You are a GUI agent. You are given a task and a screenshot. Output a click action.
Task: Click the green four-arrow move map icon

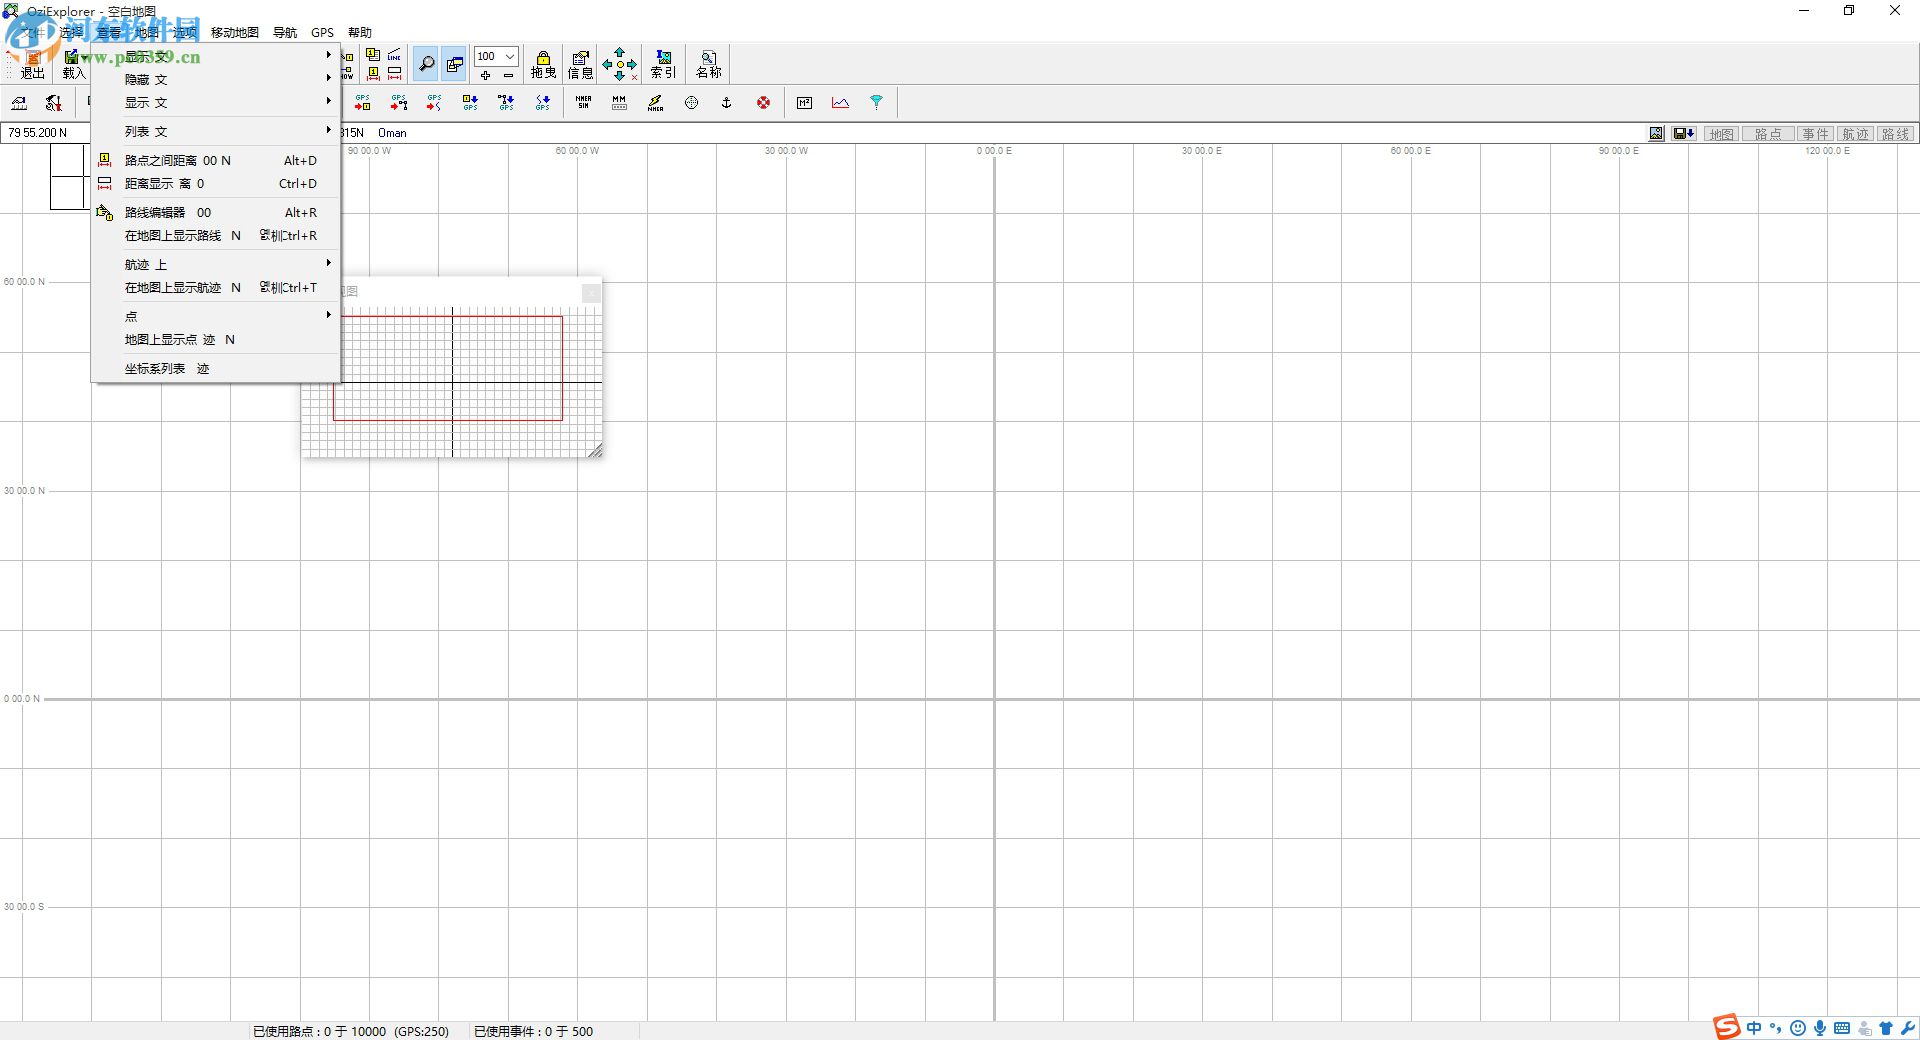[x=619, y=64]
